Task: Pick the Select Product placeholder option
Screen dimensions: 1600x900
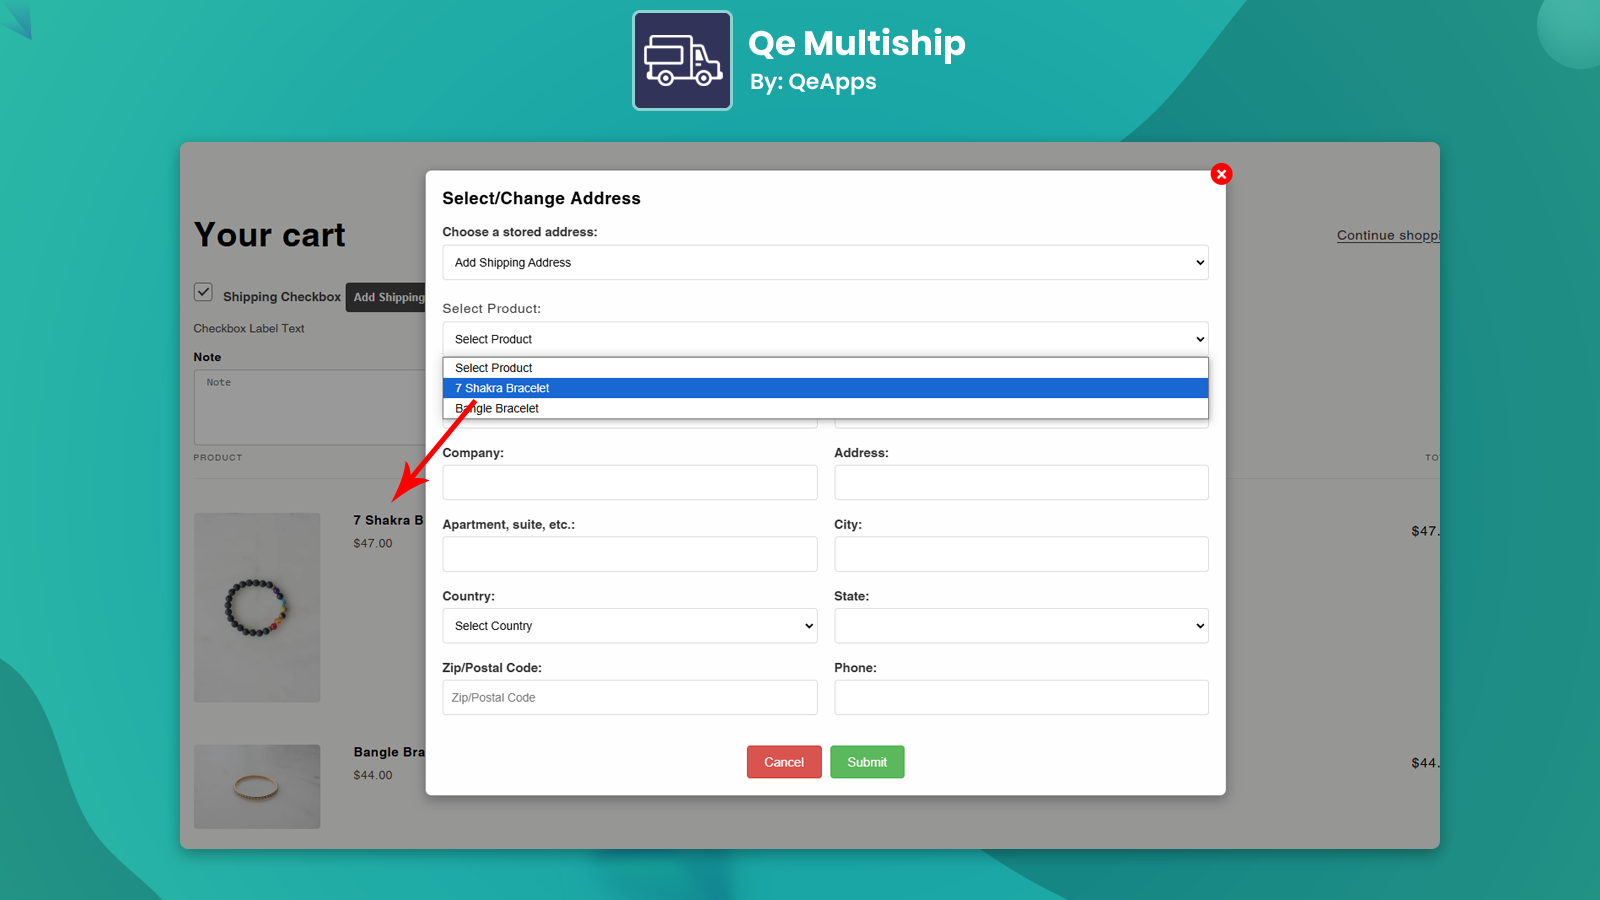Action: [x=825, y=368]
